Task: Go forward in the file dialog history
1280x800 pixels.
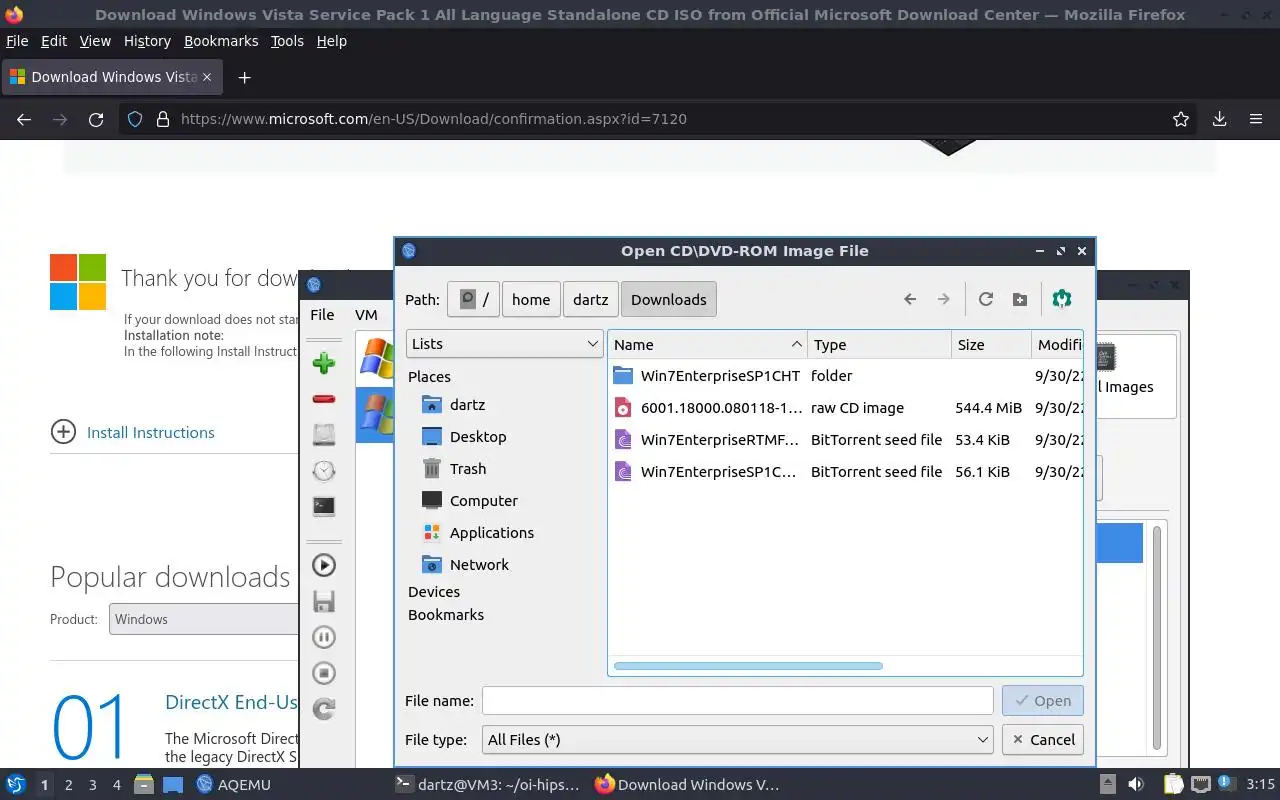Action: (x=943, y=299)
